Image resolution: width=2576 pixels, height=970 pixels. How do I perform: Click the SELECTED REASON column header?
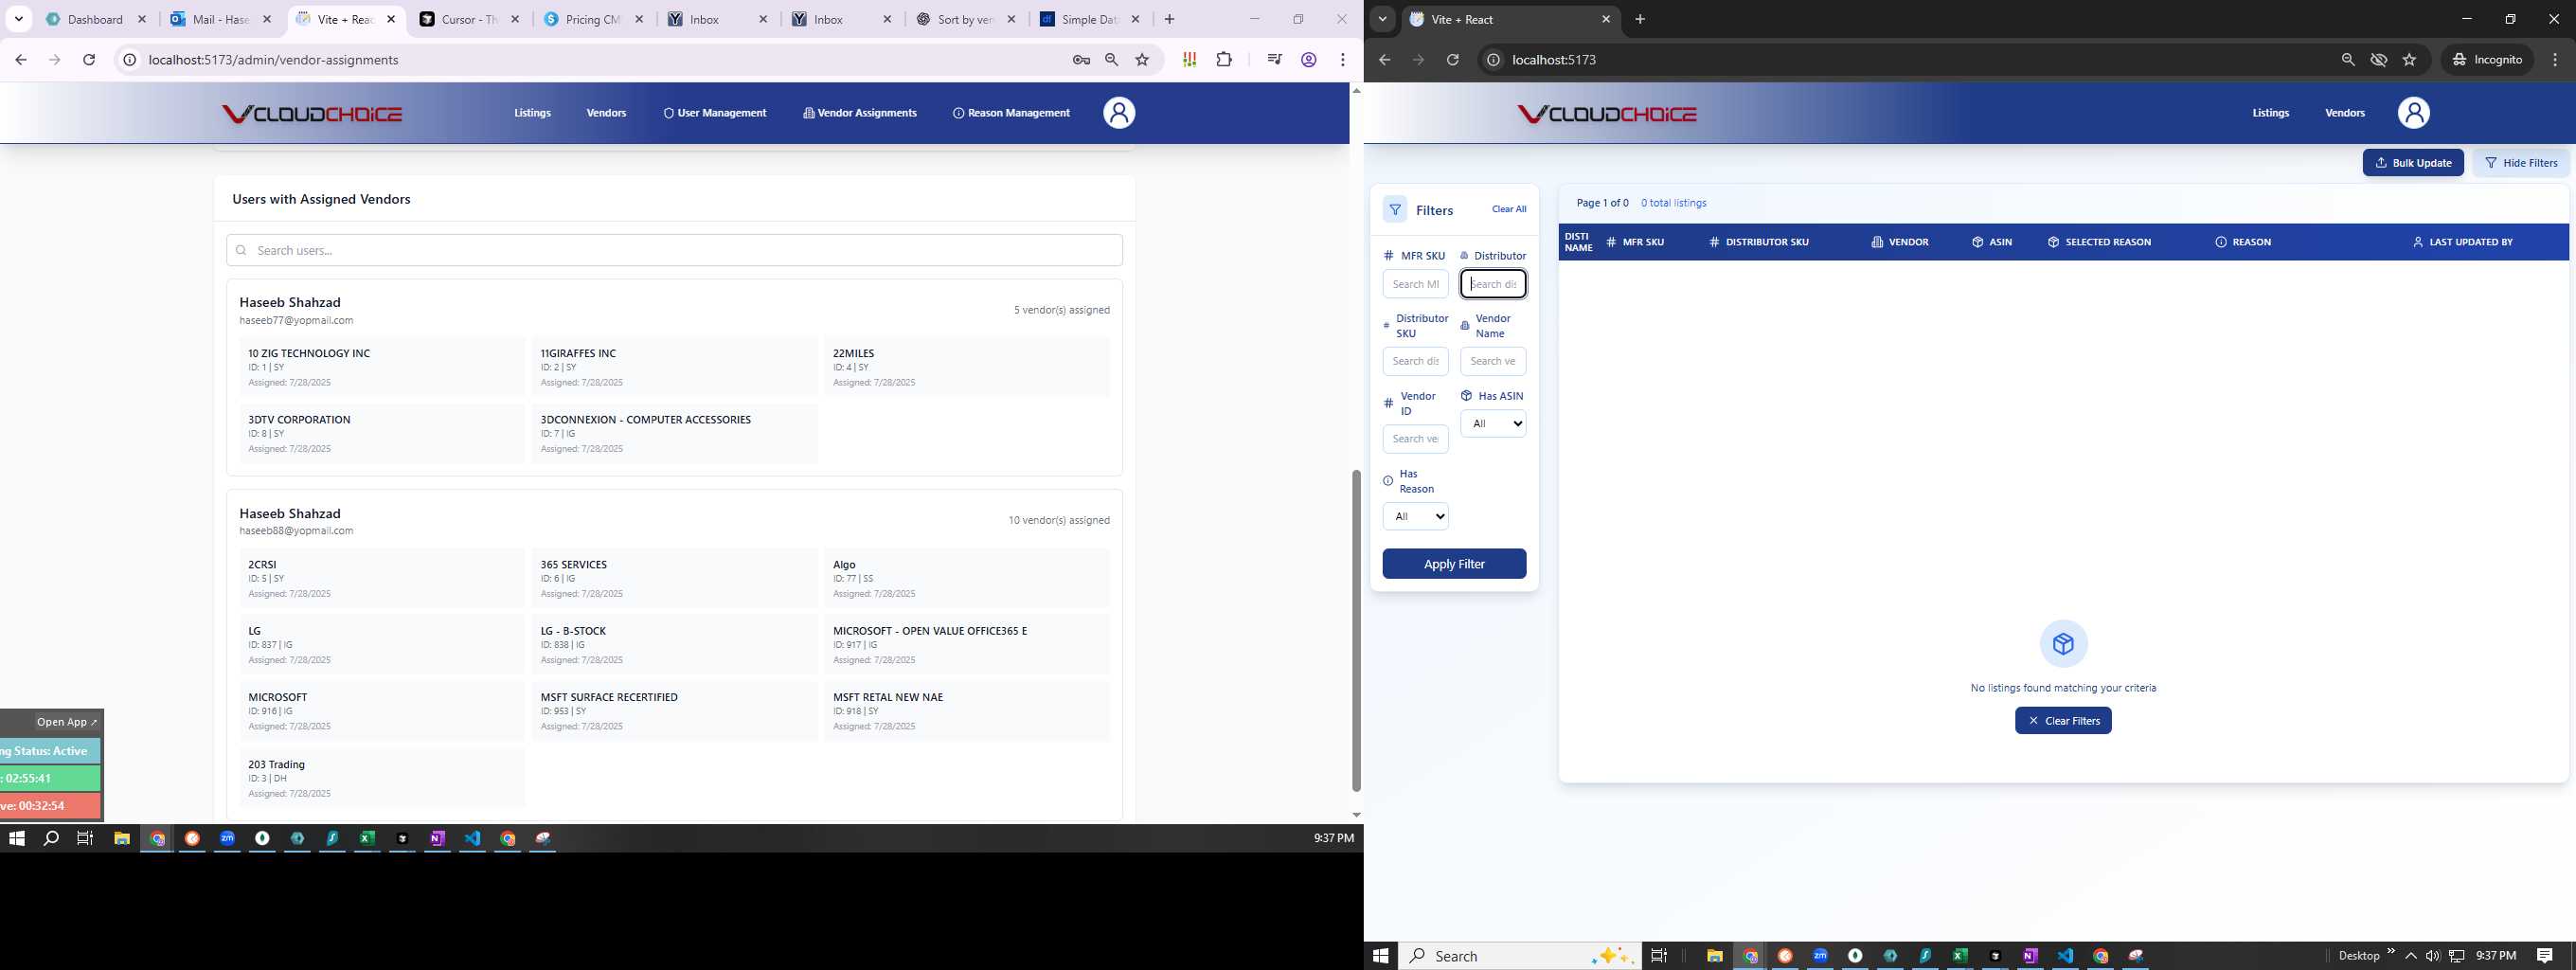(x=2099, y=242)
